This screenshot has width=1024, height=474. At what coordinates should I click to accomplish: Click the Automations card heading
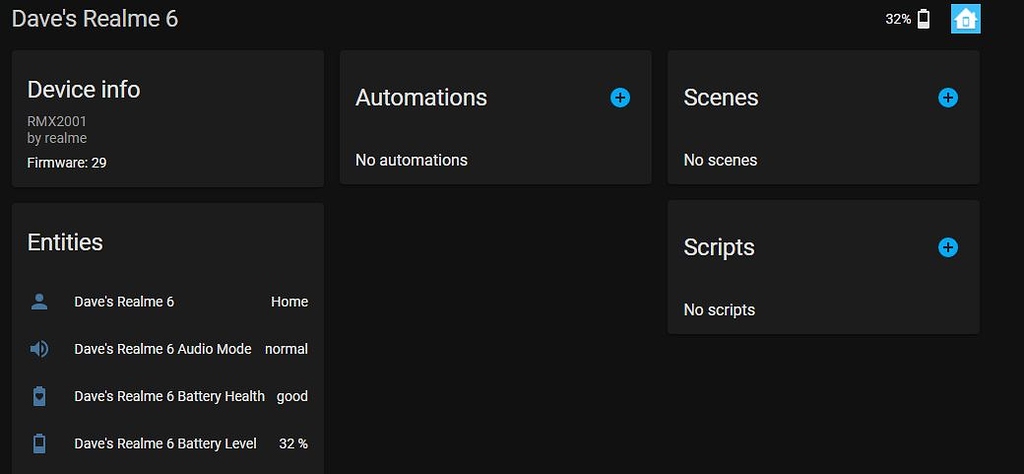click(x=421, y=97)
